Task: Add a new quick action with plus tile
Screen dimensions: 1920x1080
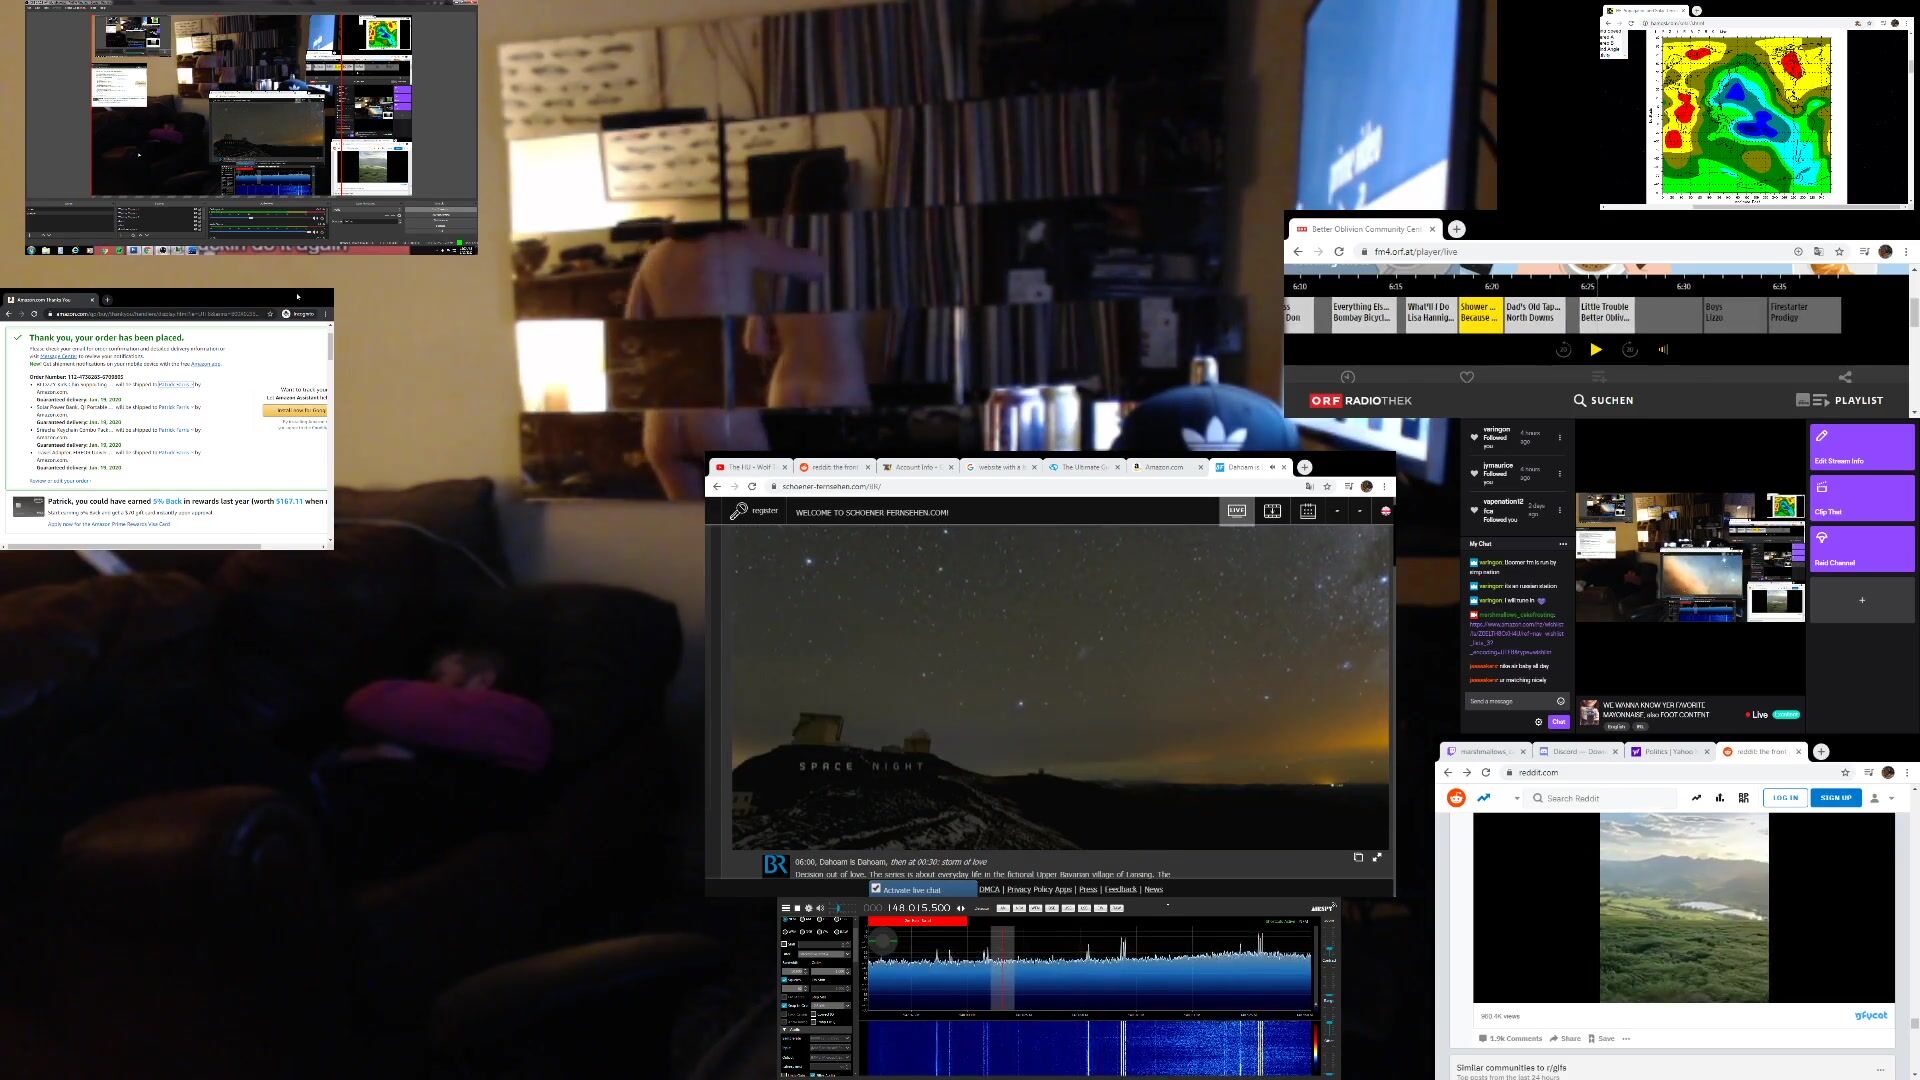Action: [x=1862, y=600]
